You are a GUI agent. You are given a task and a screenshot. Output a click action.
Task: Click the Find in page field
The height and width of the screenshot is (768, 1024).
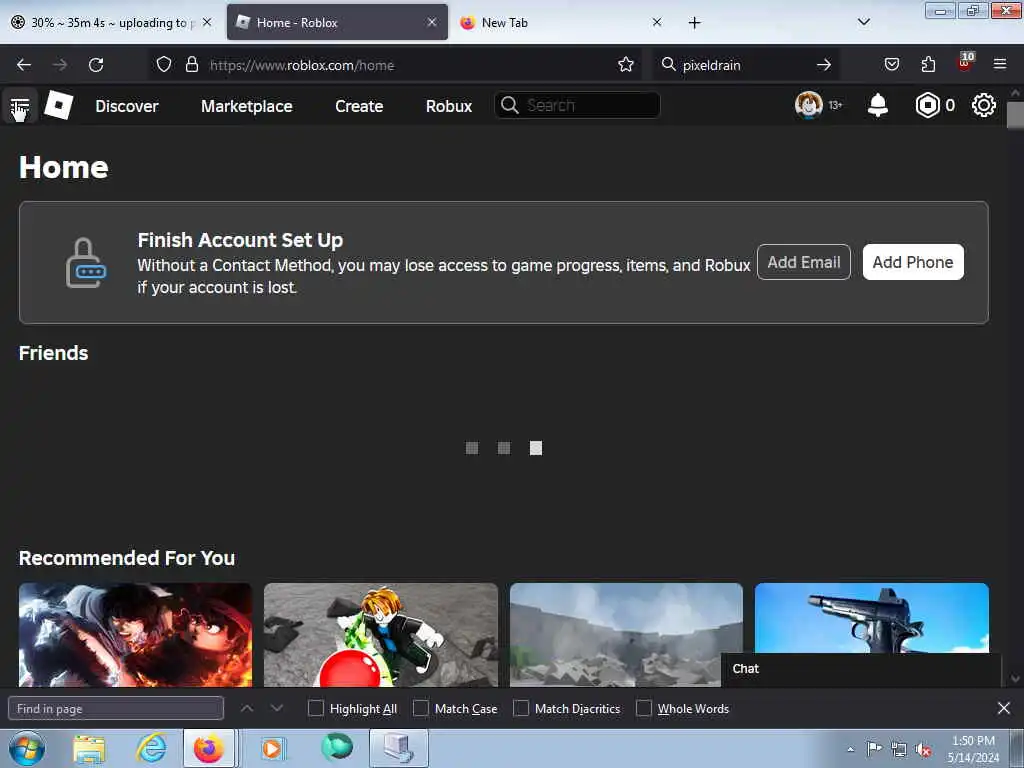[116, 708]
